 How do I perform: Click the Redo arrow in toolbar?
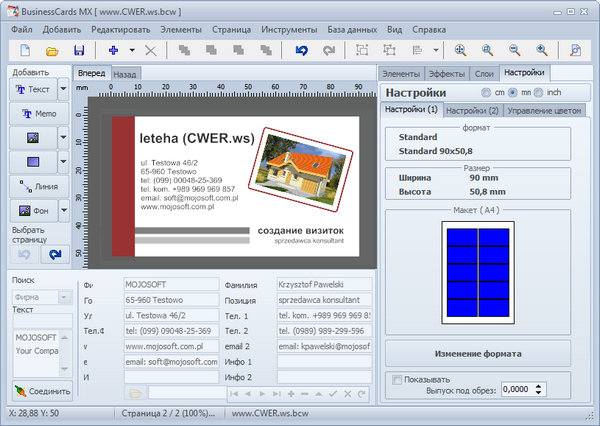(330, 49)
